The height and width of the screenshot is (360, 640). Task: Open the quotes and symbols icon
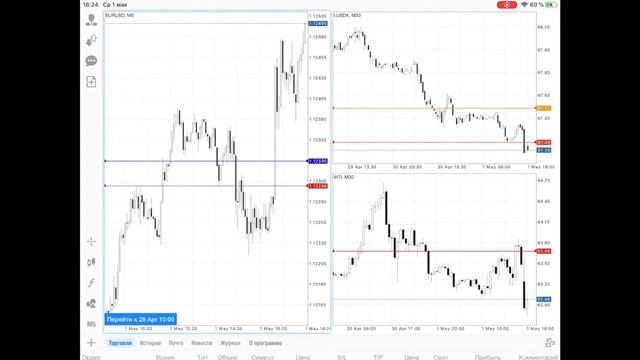pyautogui.click(x=91, y=40)
